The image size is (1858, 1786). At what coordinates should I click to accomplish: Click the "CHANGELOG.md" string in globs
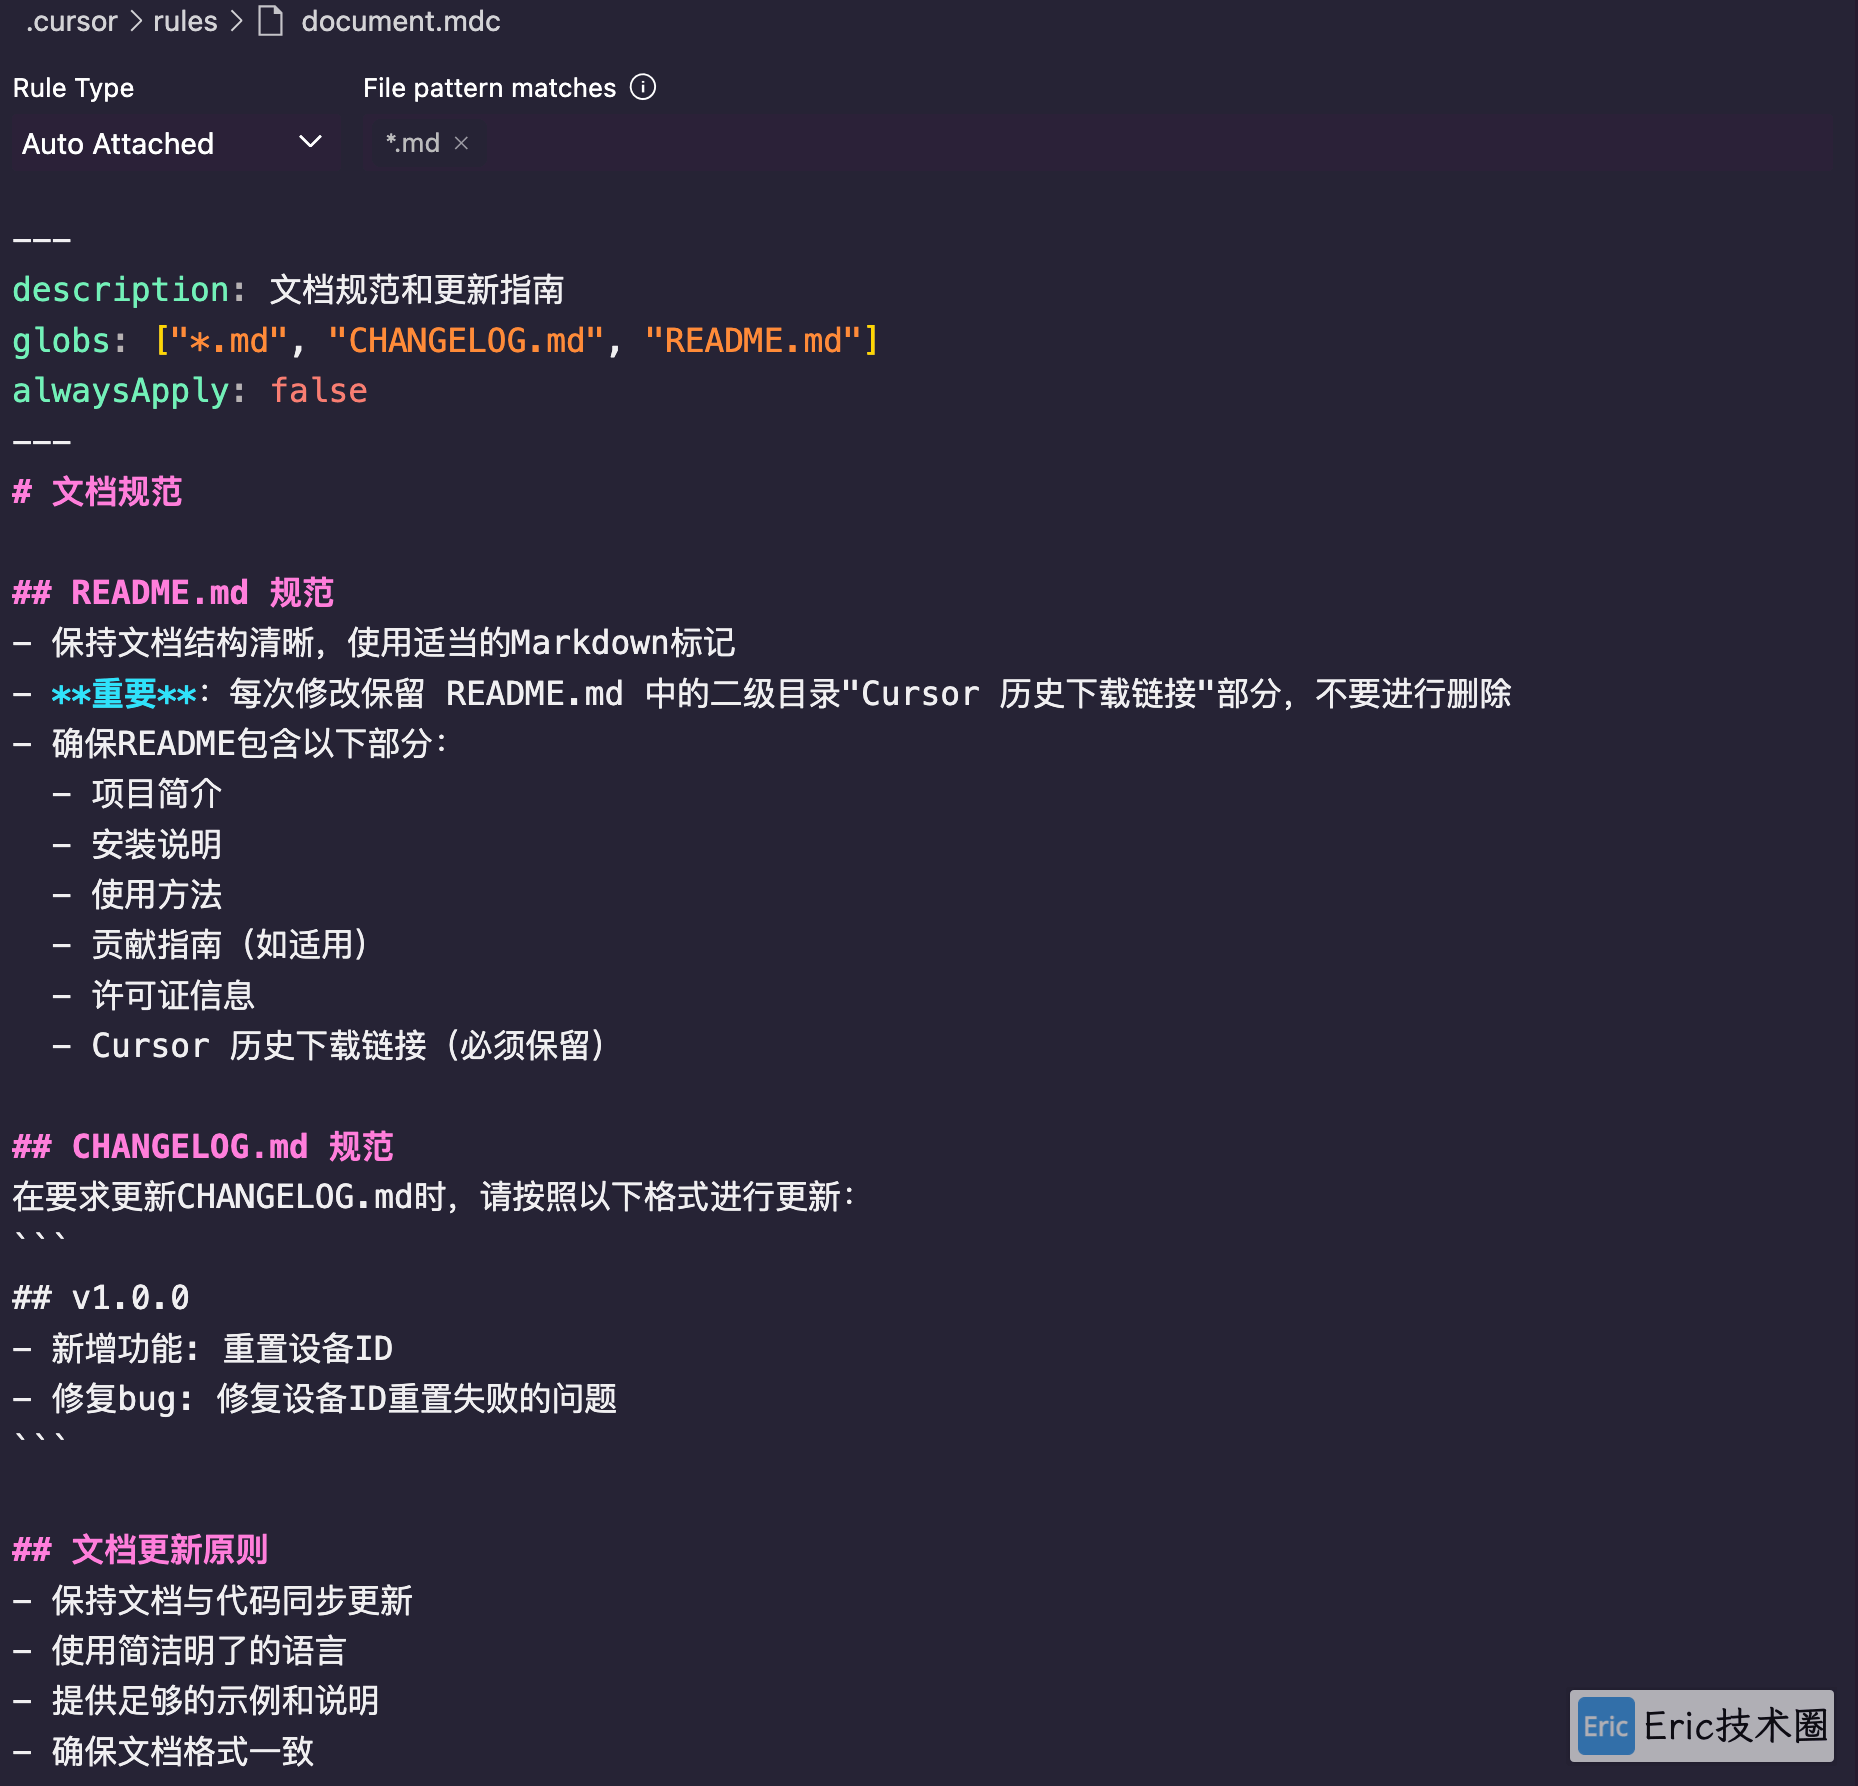coord(466,341)
